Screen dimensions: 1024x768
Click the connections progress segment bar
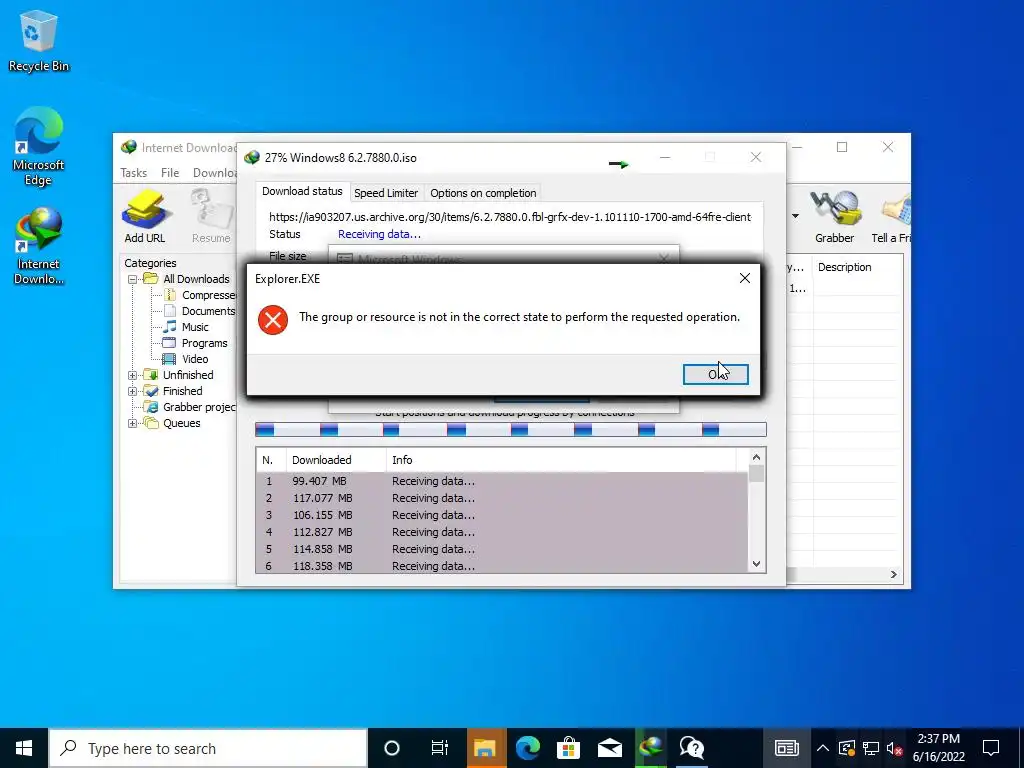point(511,429)
